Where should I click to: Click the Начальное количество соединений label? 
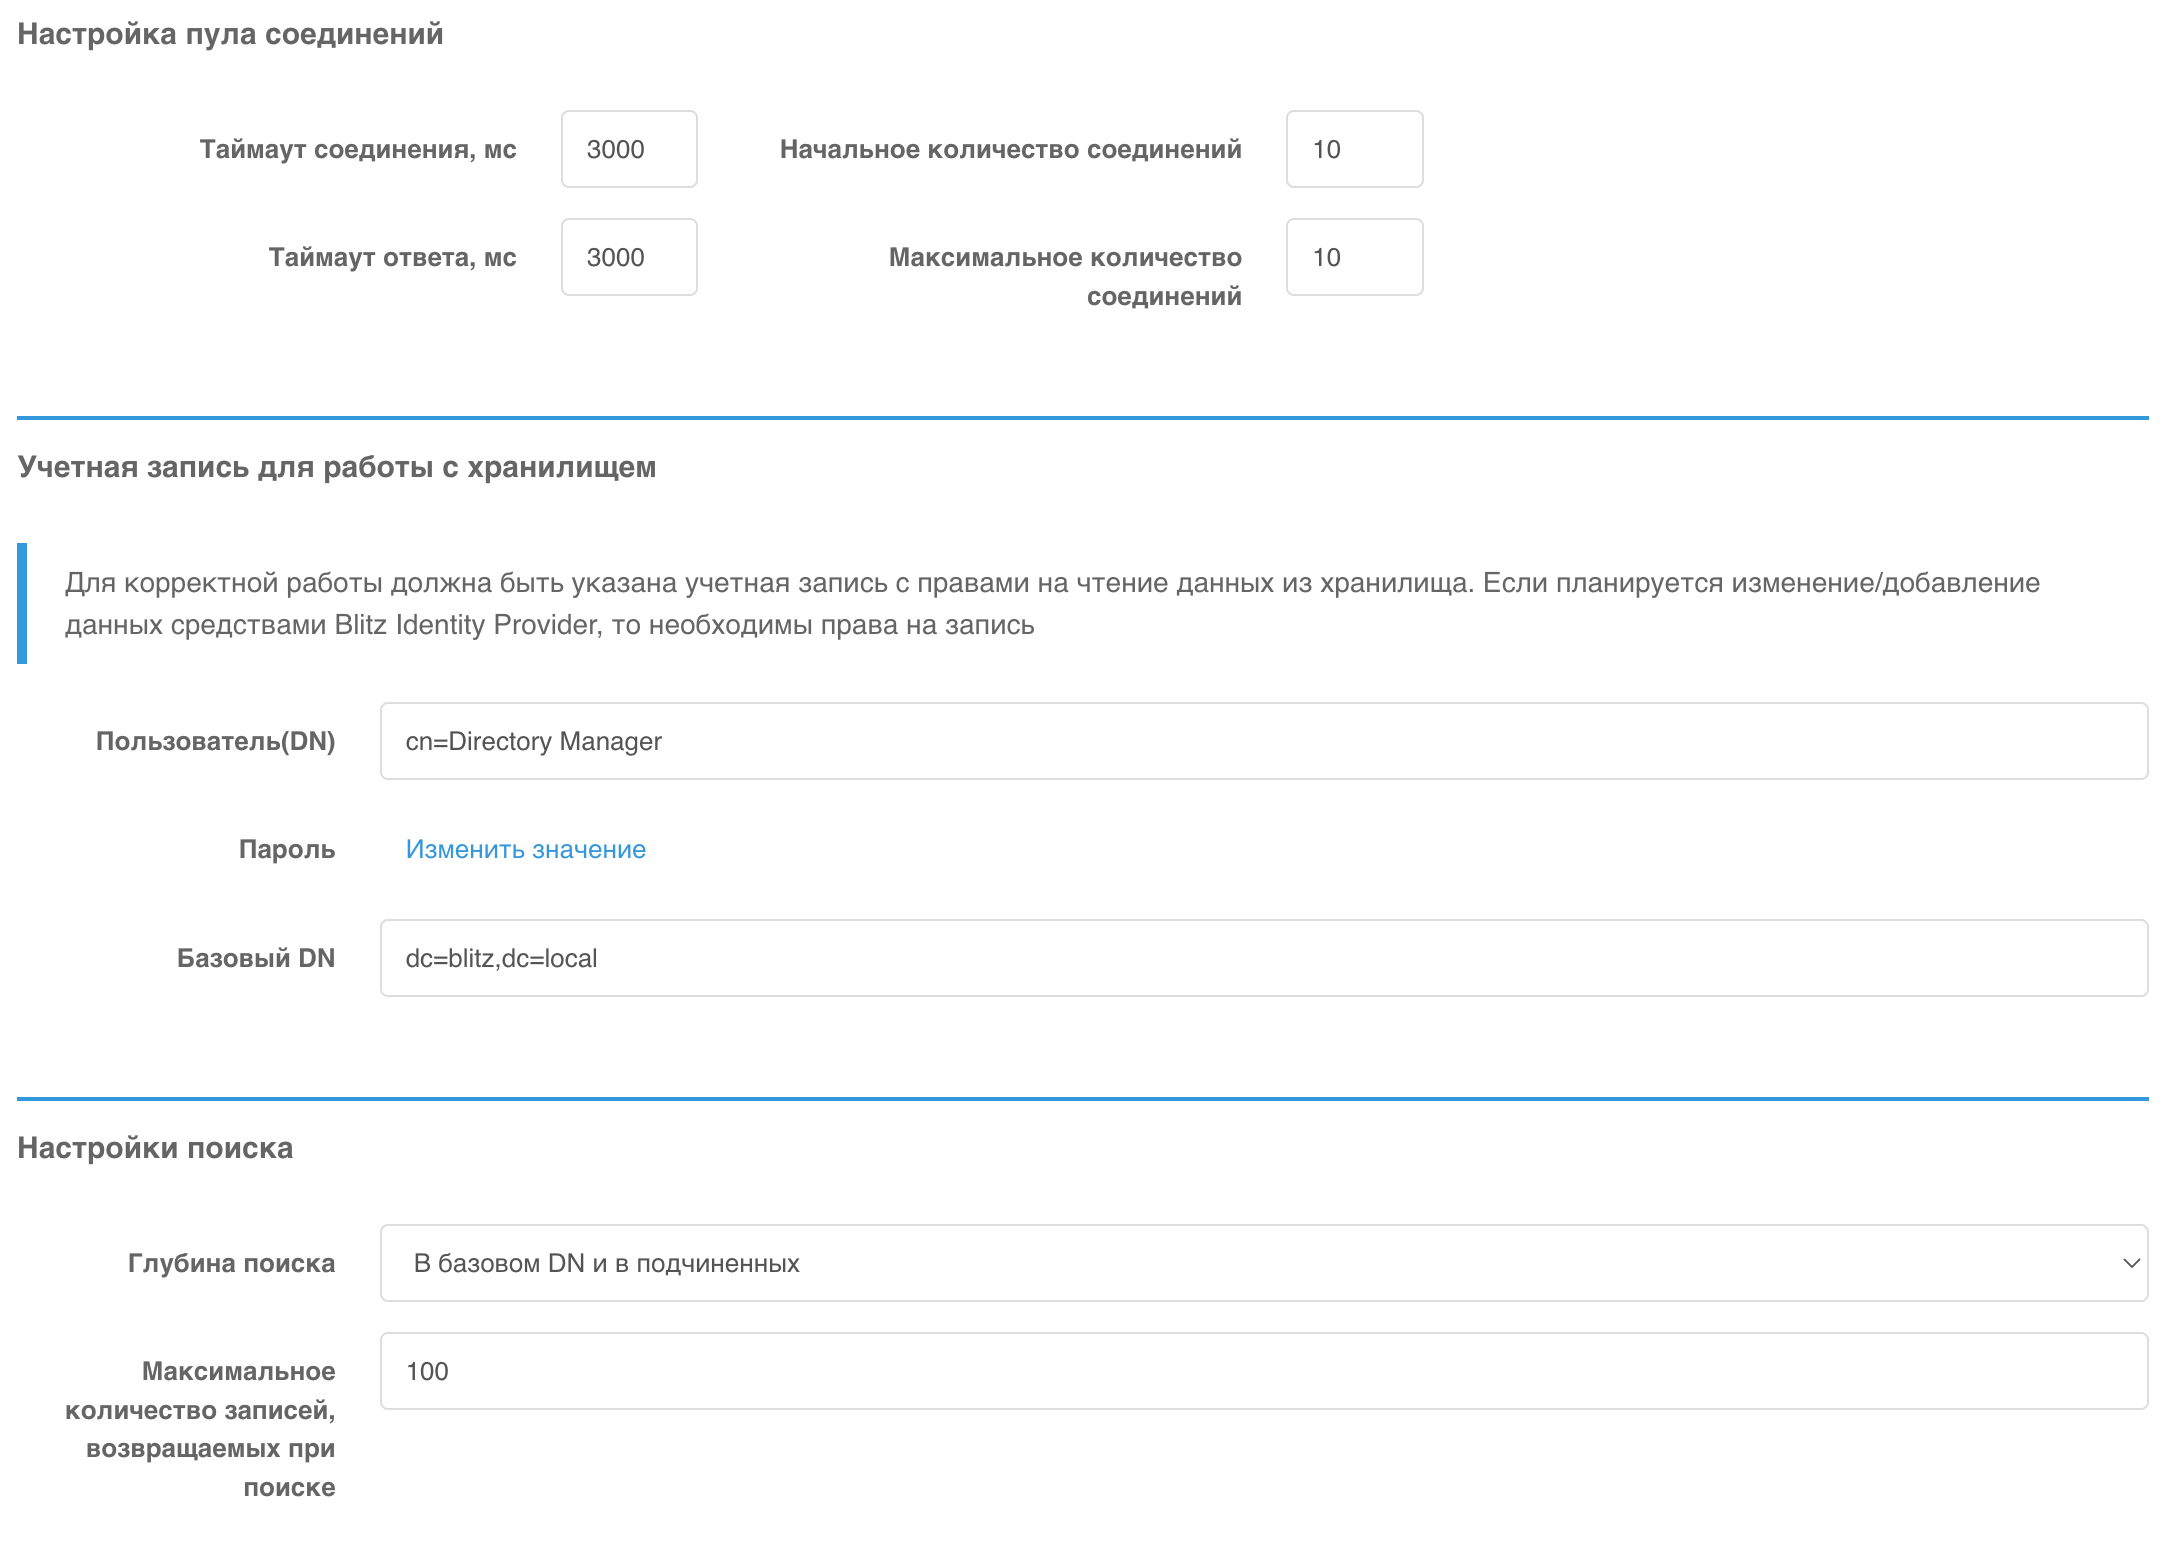pyautogui.click(x=1010, y=149)
